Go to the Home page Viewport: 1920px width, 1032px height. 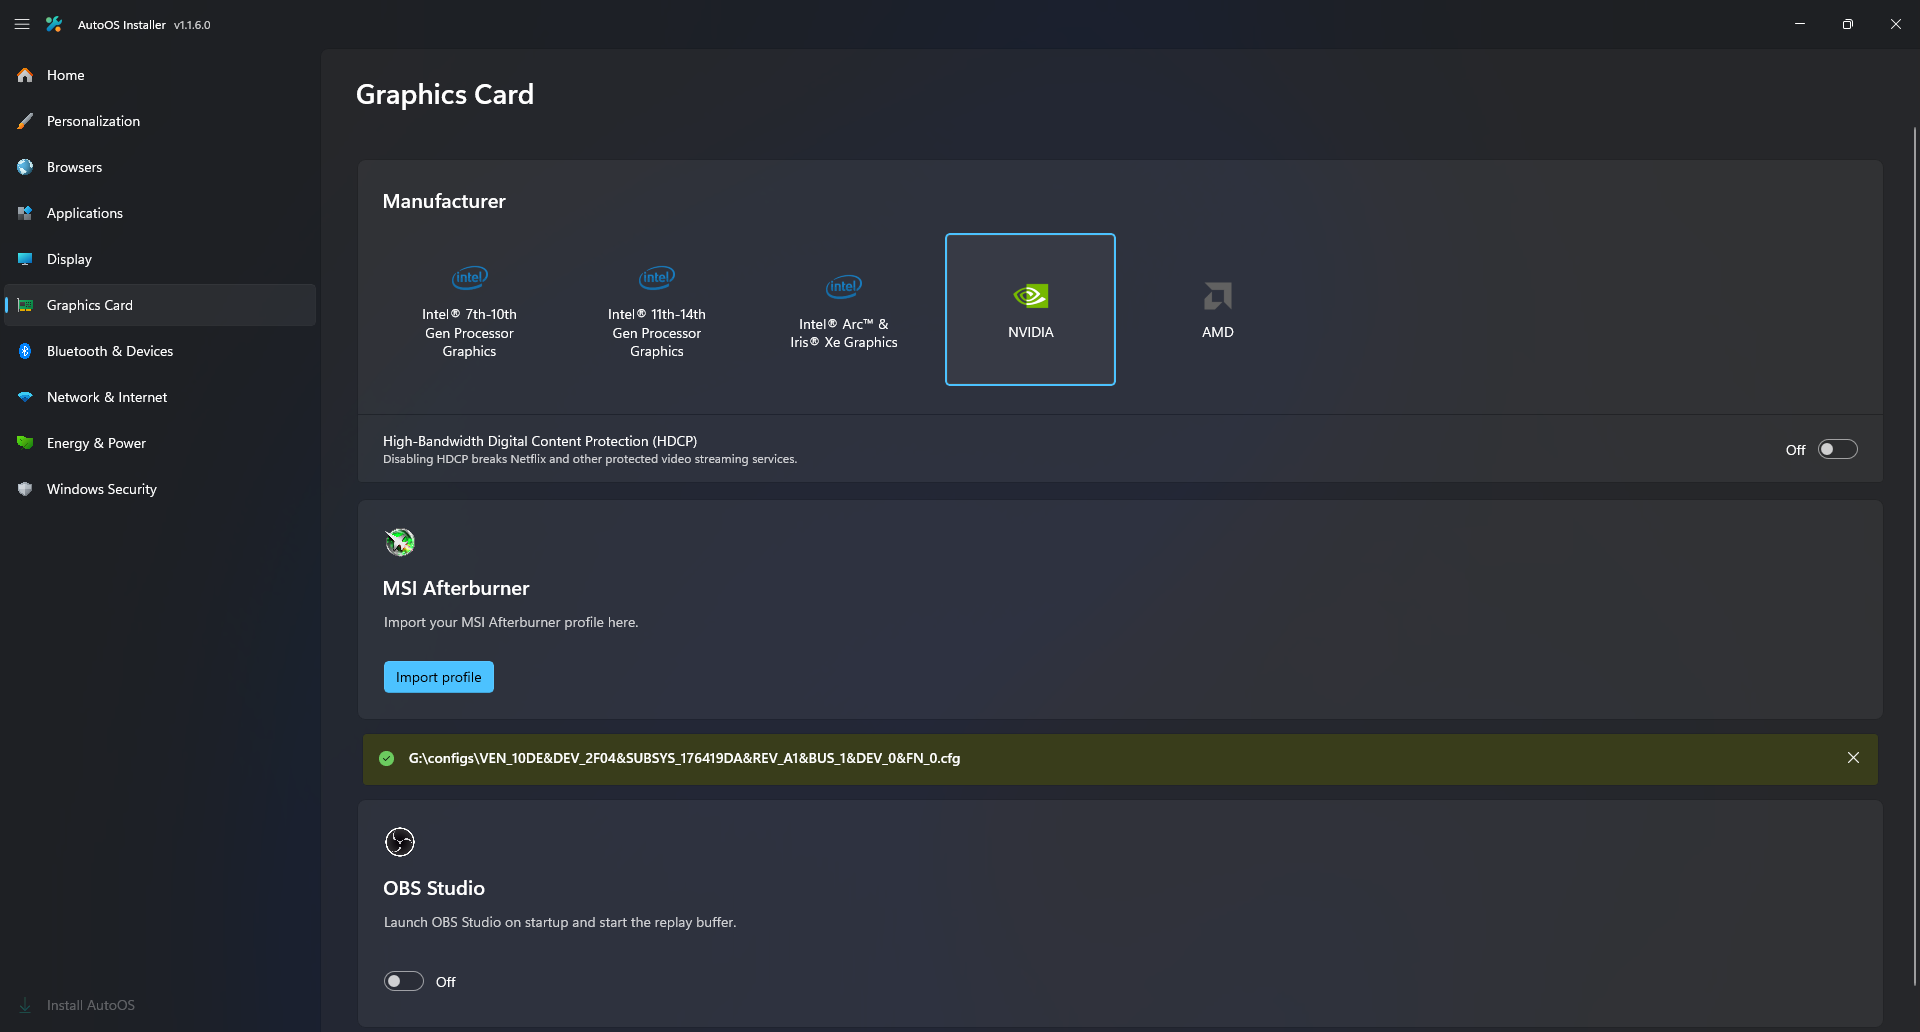160,75
